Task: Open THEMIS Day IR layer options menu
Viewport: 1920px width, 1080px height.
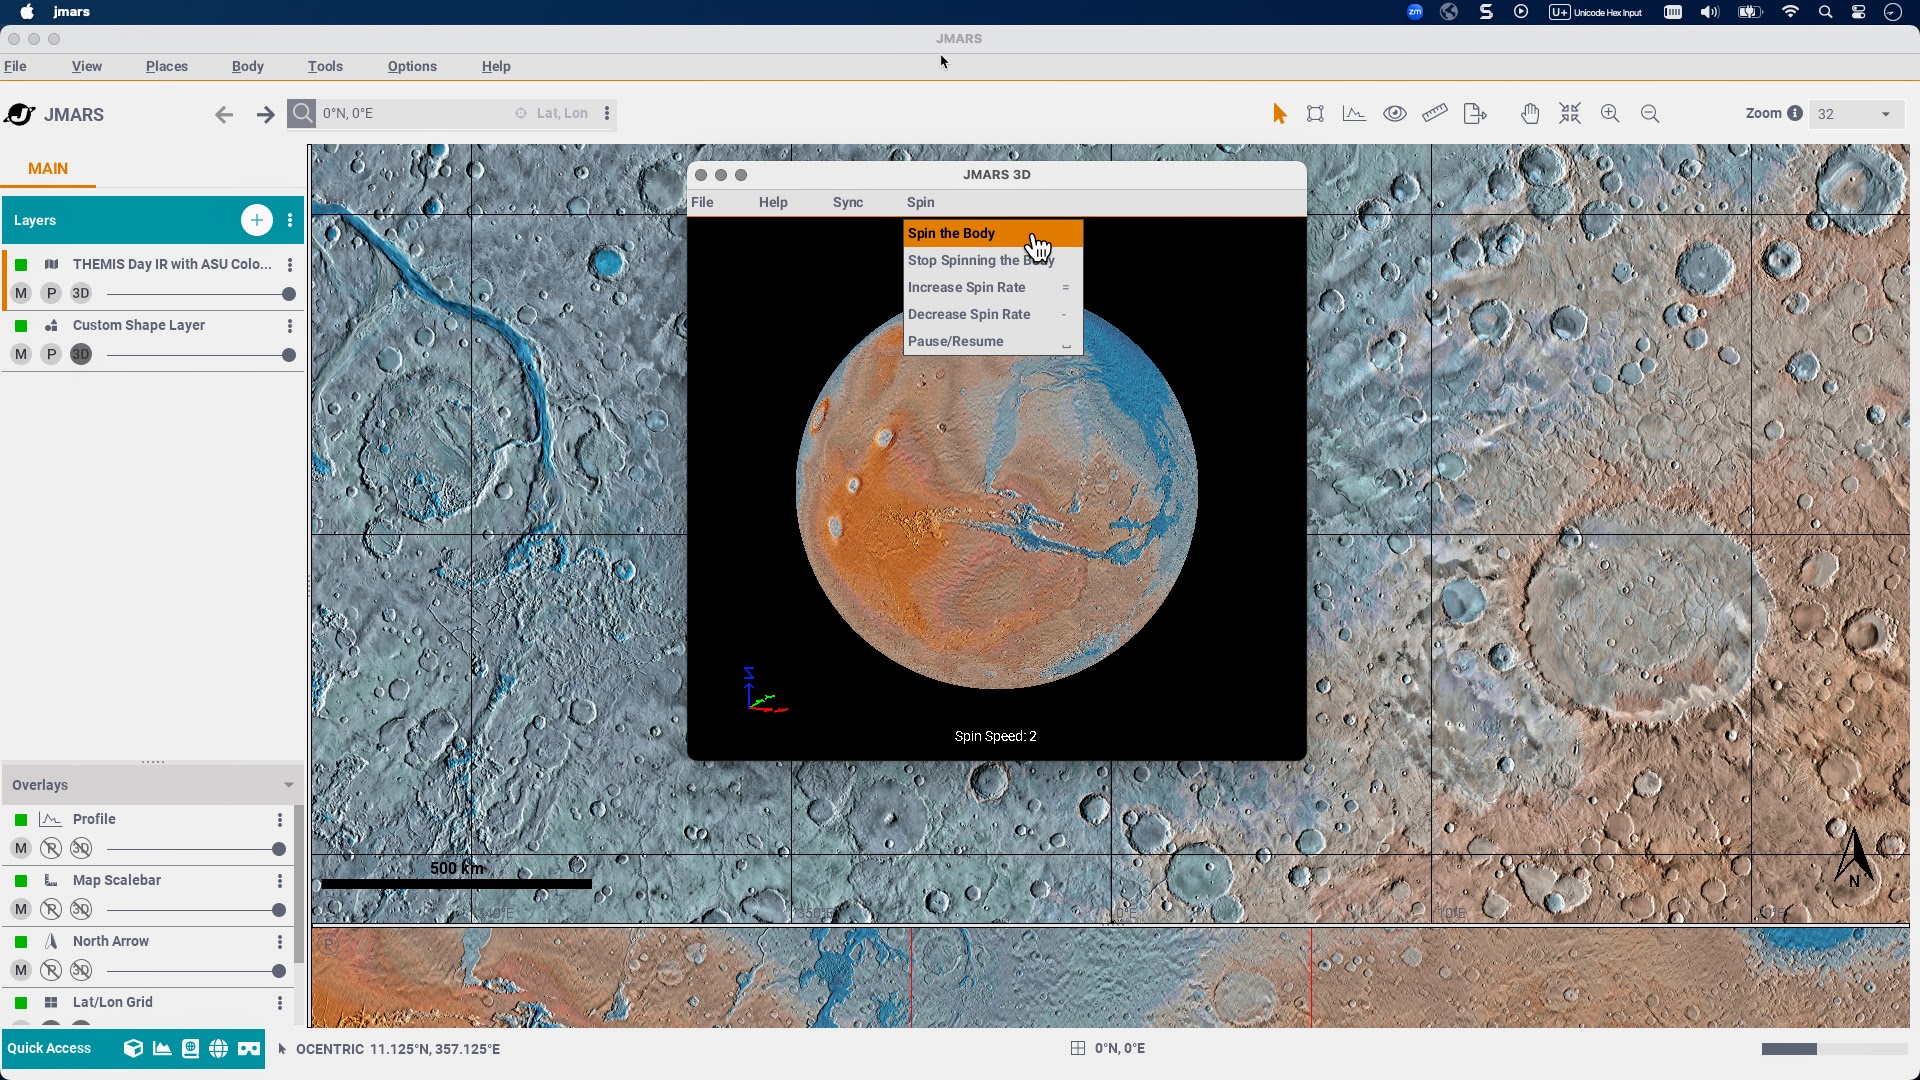Action: pyautogui.click(x=290, y=265)
